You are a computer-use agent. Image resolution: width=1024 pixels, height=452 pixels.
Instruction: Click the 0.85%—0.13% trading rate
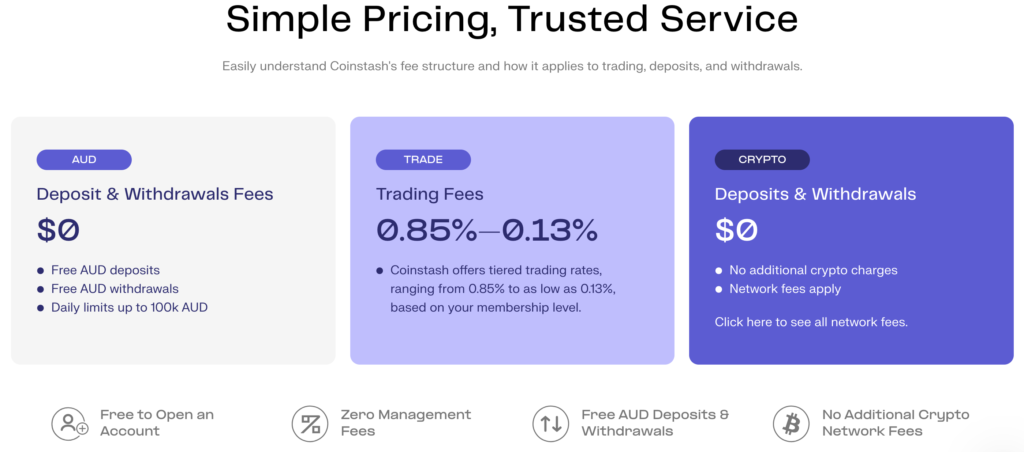point(487,230)
